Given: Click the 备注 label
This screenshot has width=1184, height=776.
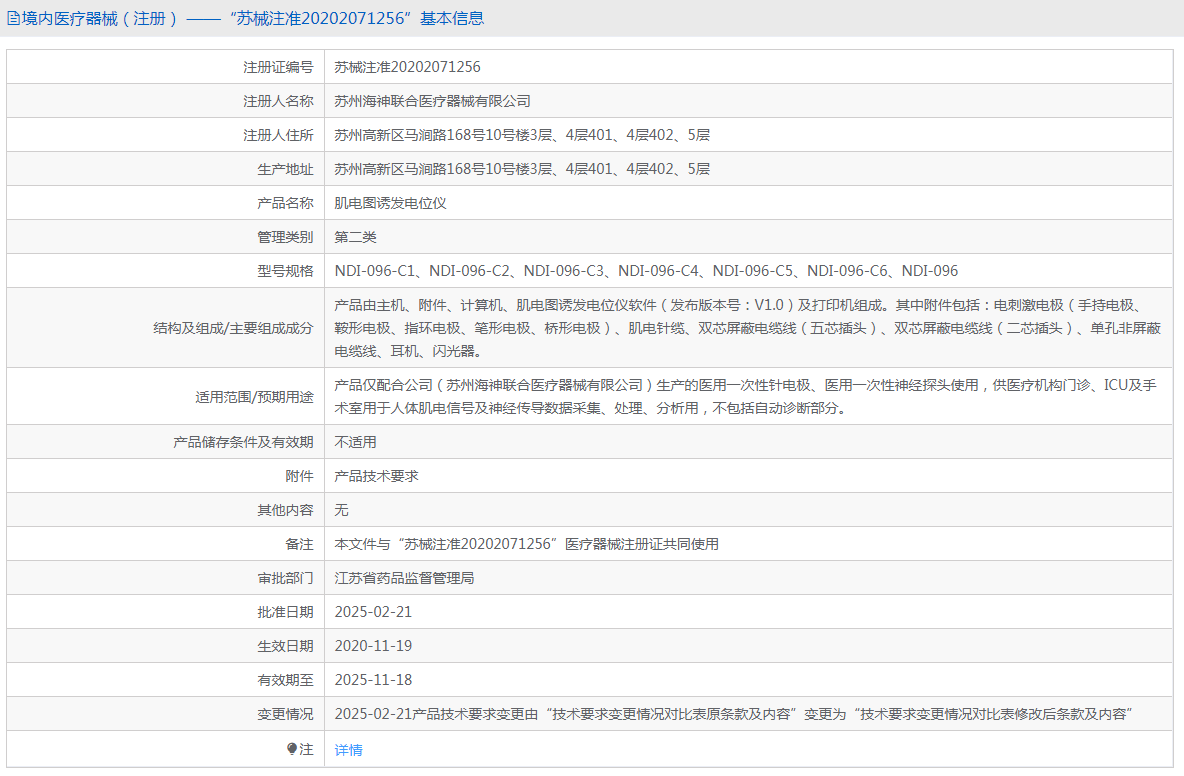Looking at the screenshot, I should pyautogui.click(x=299, y=544).
